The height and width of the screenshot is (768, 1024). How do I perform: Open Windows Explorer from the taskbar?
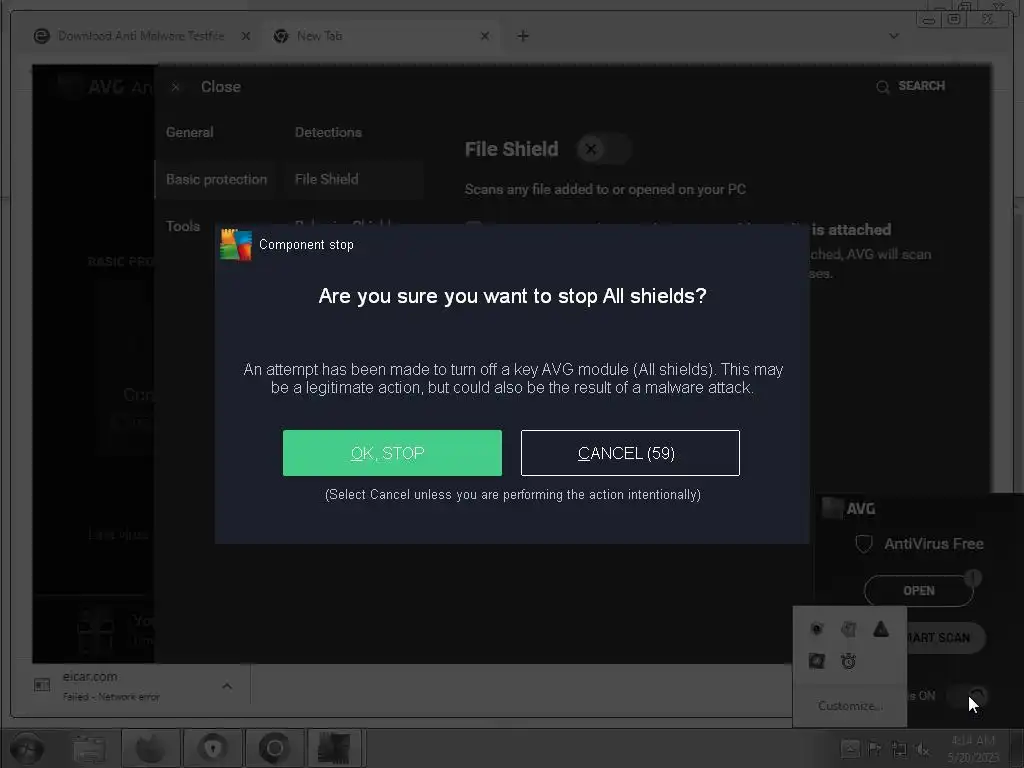coord(89,748)
